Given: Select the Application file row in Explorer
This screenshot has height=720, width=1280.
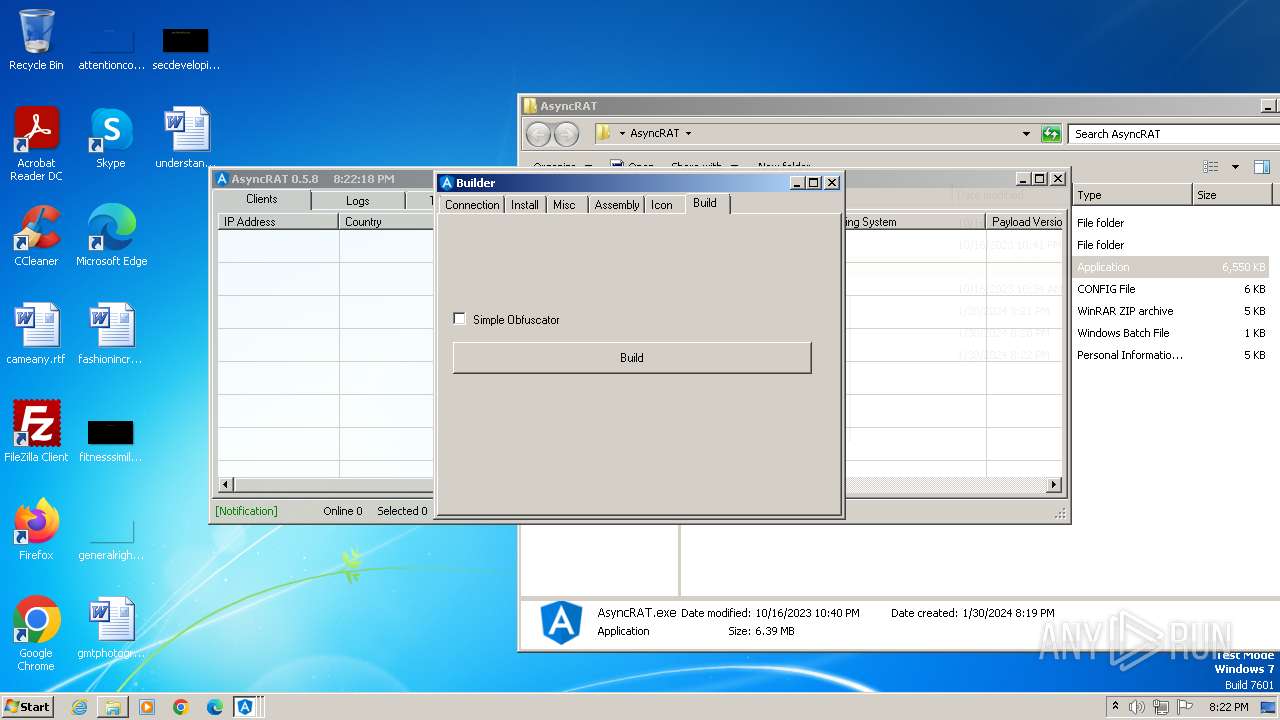Looking at the screenshot, I should click(x=1171, y=267).
